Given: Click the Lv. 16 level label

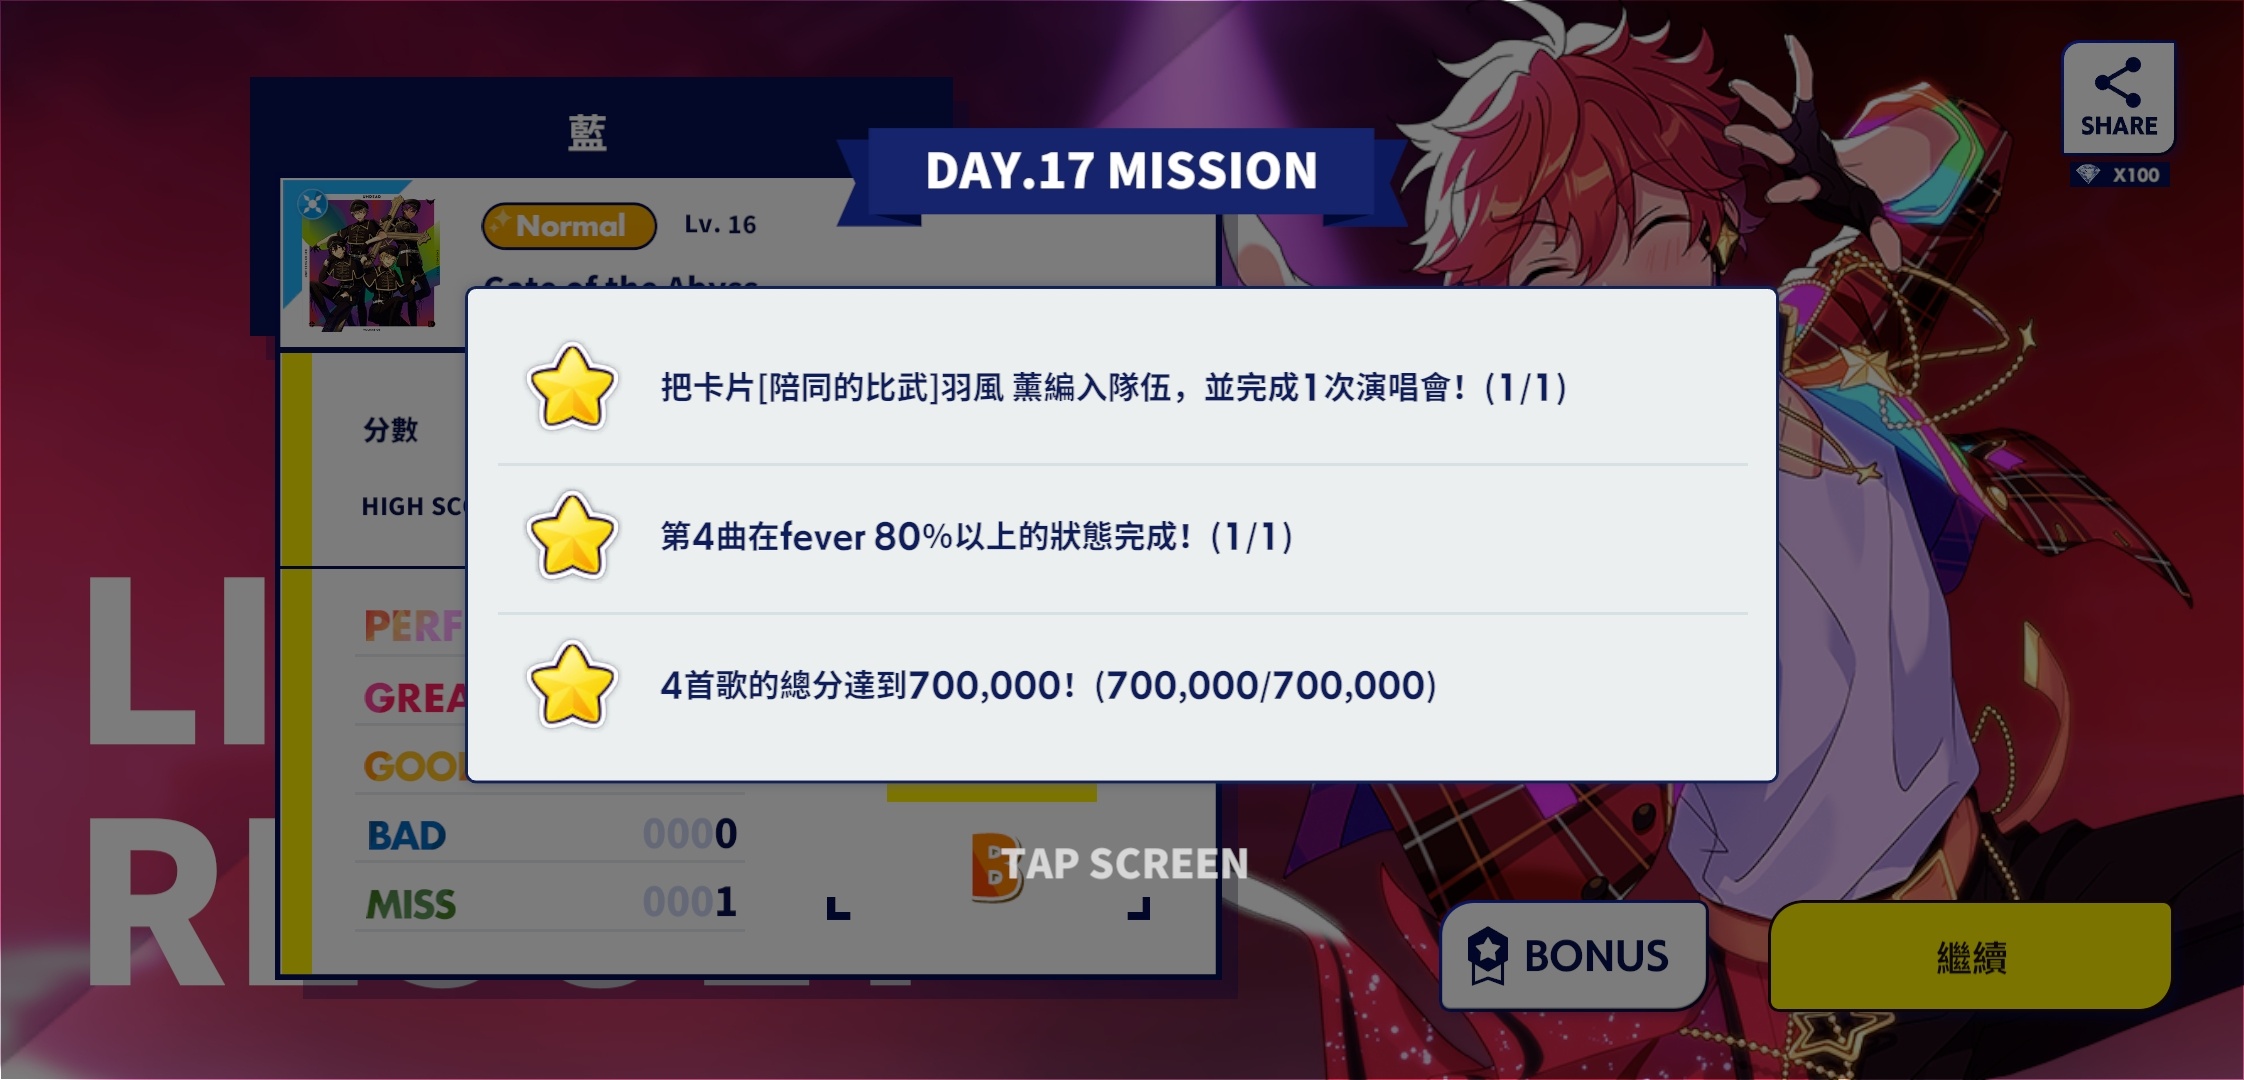Looking at the screenshot, I should click(720, 225).
